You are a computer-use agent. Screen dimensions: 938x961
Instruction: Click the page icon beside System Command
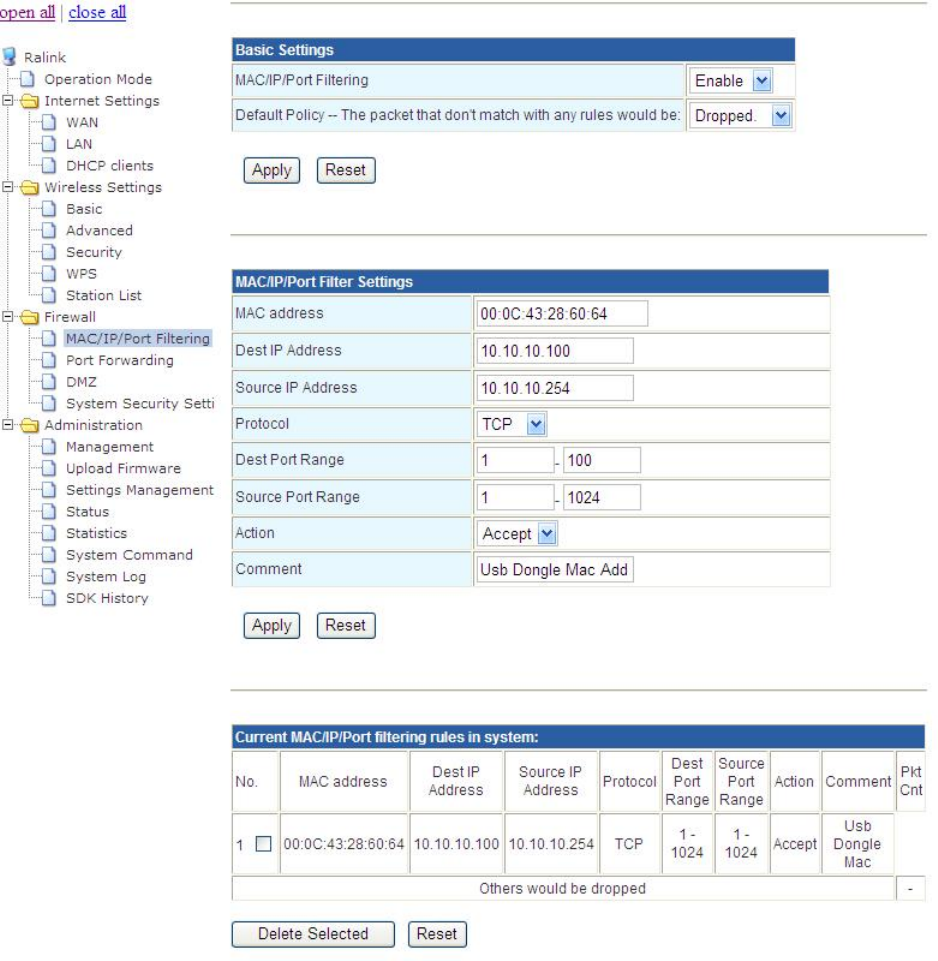49,555
